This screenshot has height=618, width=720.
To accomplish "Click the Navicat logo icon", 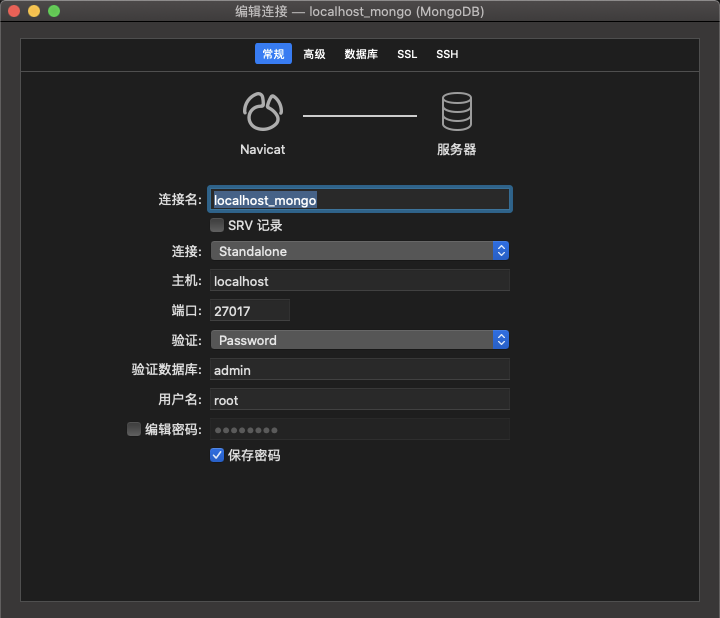I will [x=263, y=112].
